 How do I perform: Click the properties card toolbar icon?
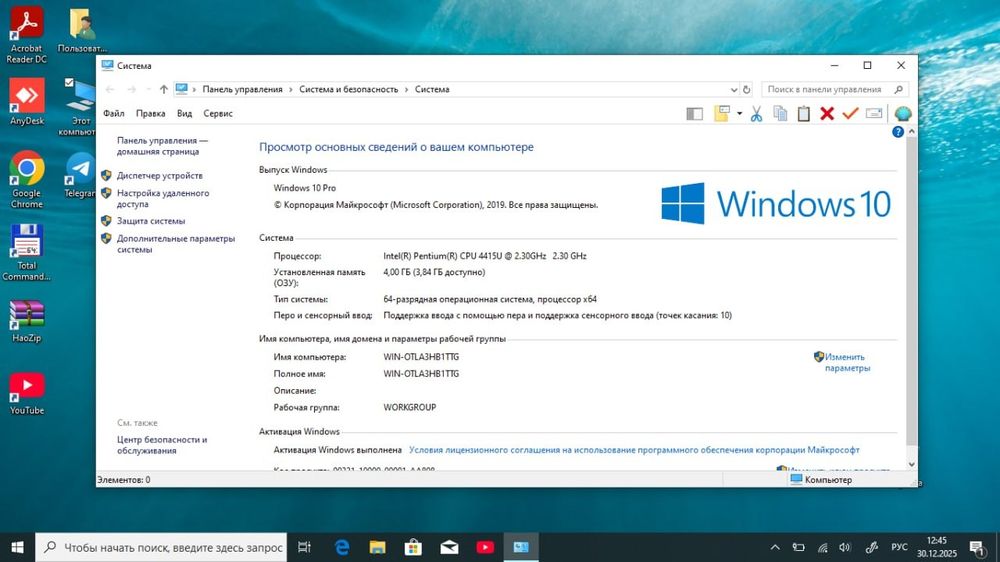(x=874, y=114)
